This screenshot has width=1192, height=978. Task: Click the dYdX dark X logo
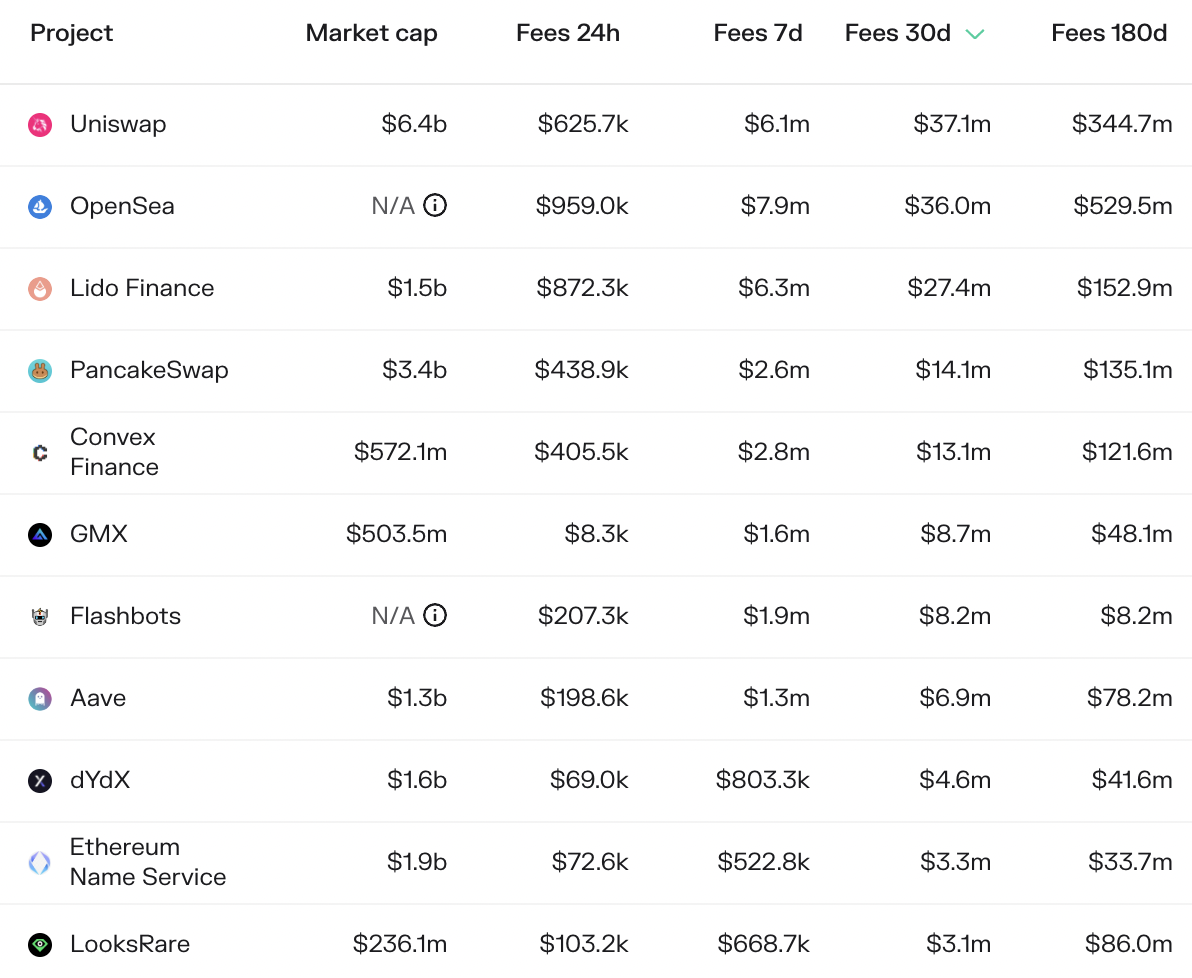pyautogui.click(x=40, y=780)
